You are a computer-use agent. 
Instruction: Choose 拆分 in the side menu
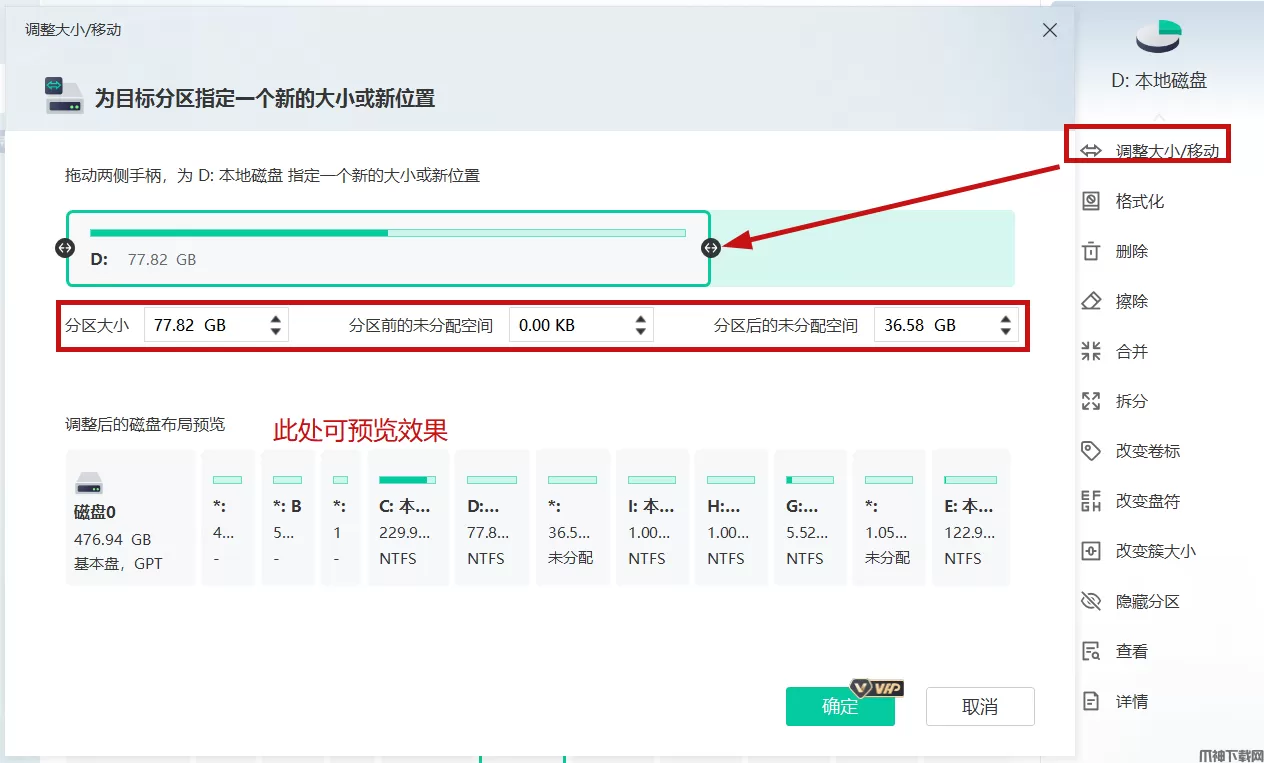pyautogui.click(x=1132, y=401)
